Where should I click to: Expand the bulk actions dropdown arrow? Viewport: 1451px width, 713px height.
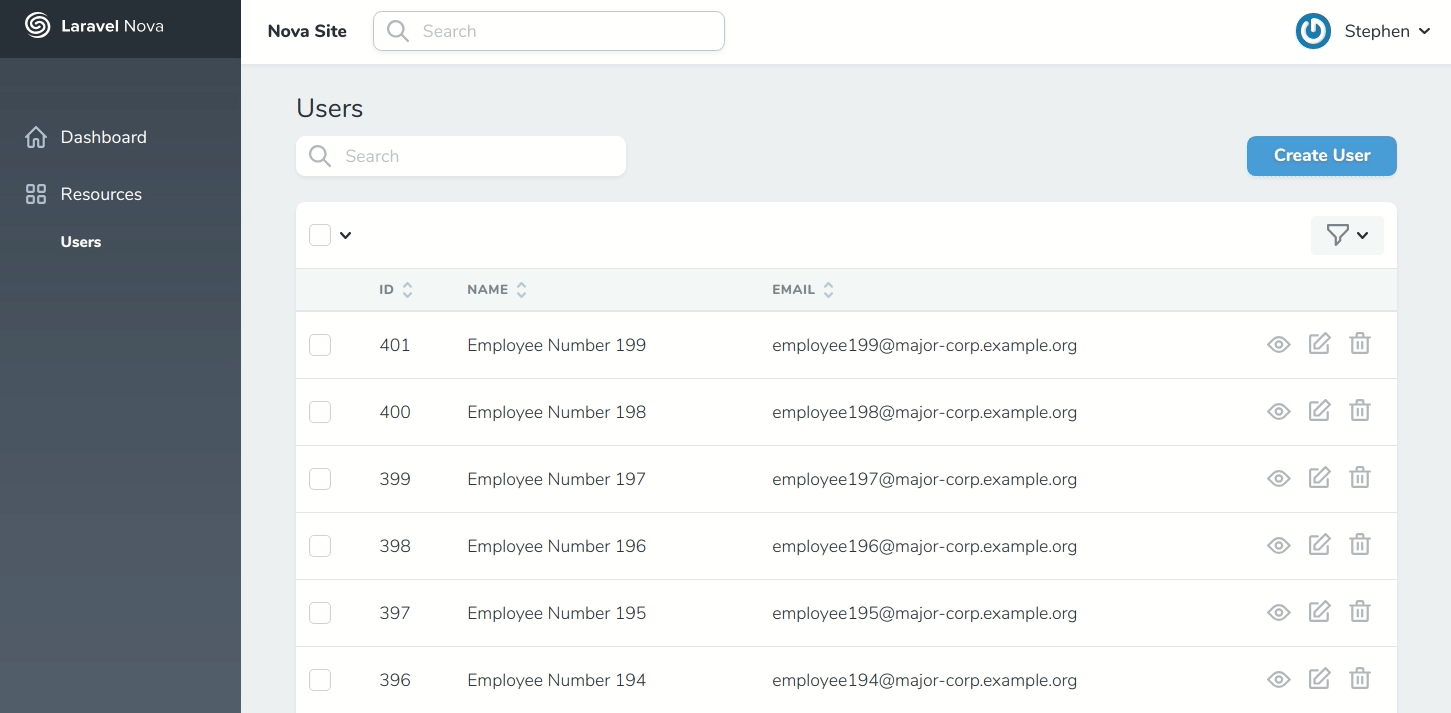(x=346, y=235)
